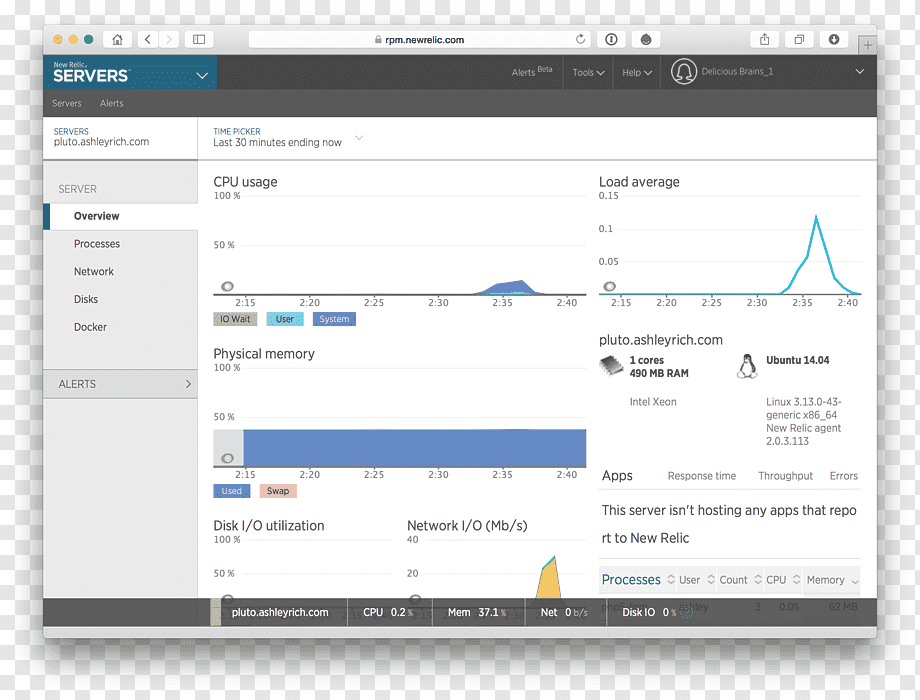Open the browser share icon
The image size is (920, 700).
point(765,39)
